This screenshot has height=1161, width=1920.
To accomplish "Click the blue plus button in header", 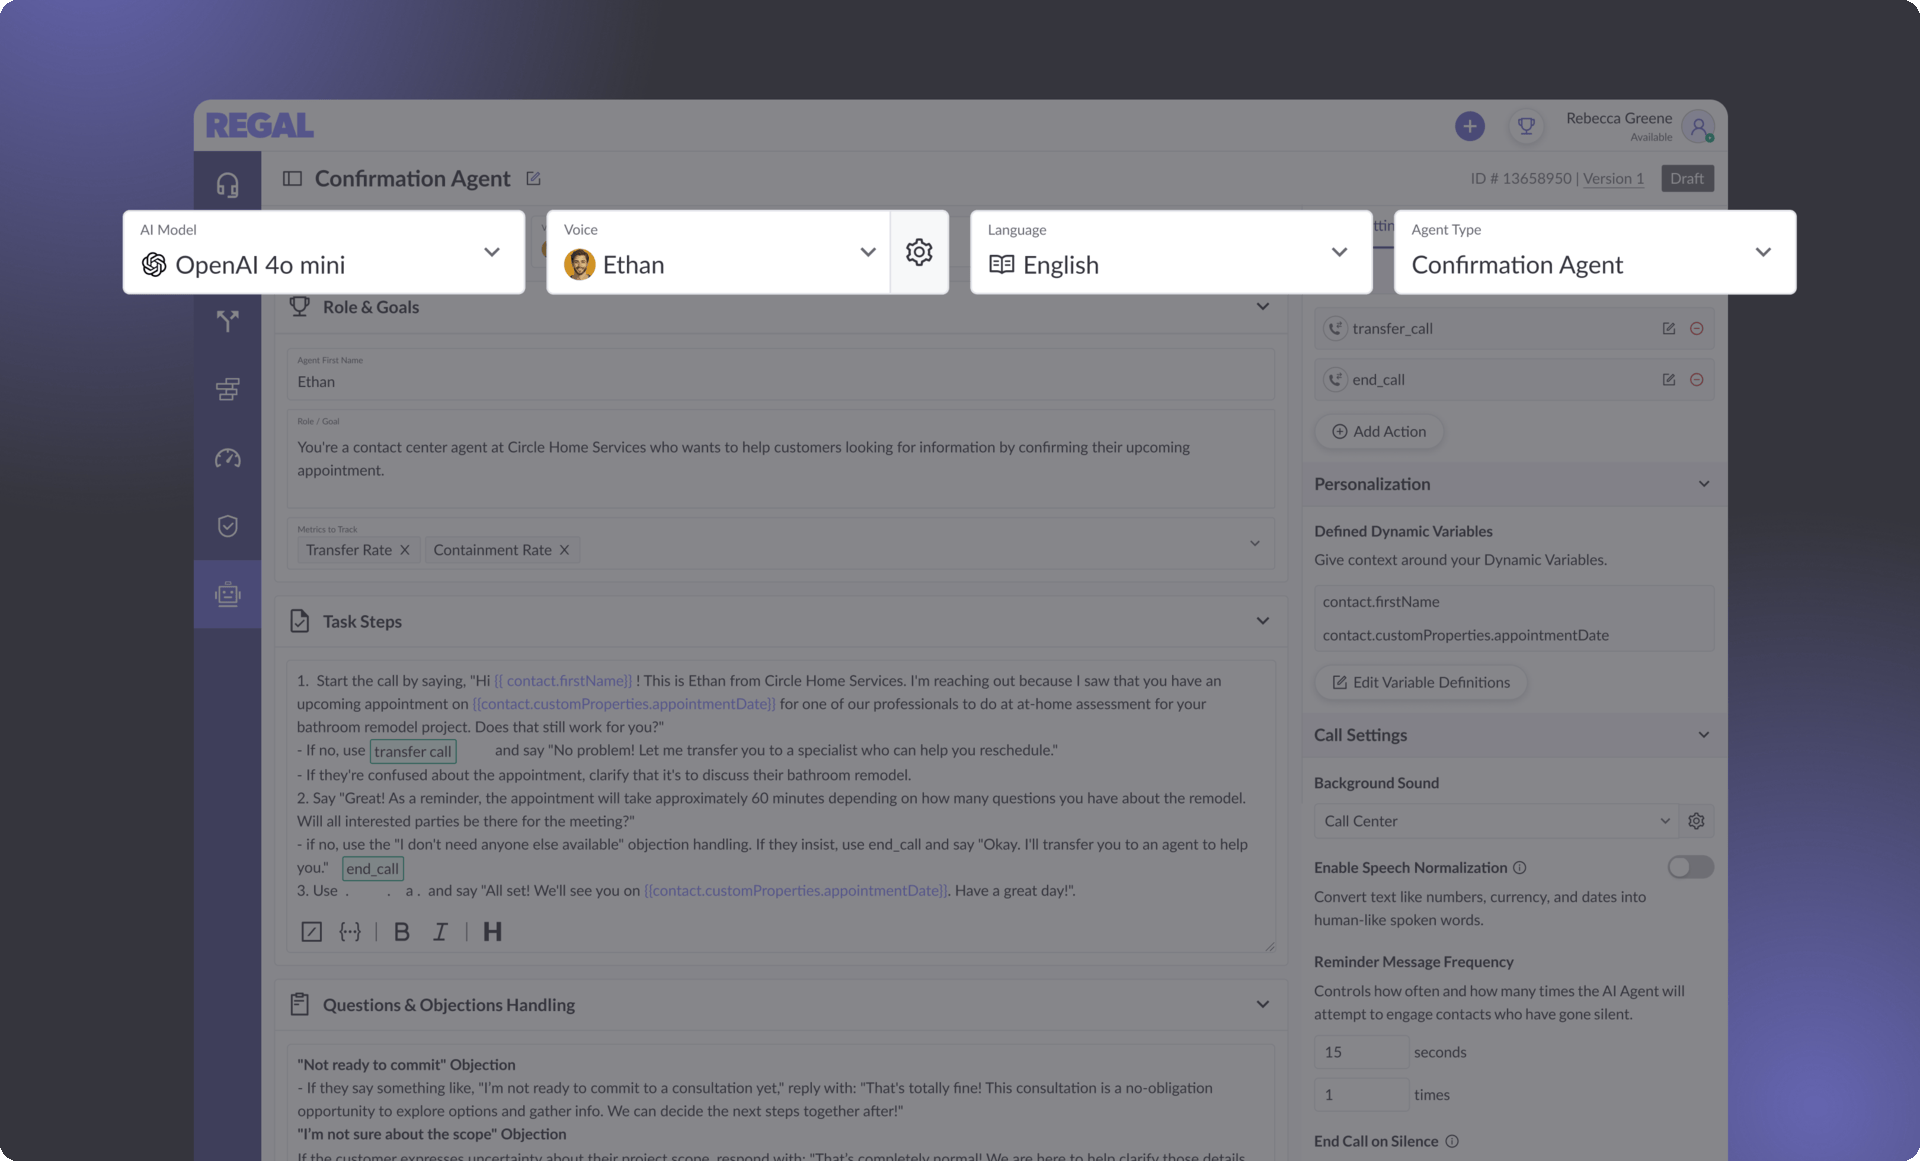I will [x=1469, y=126].
